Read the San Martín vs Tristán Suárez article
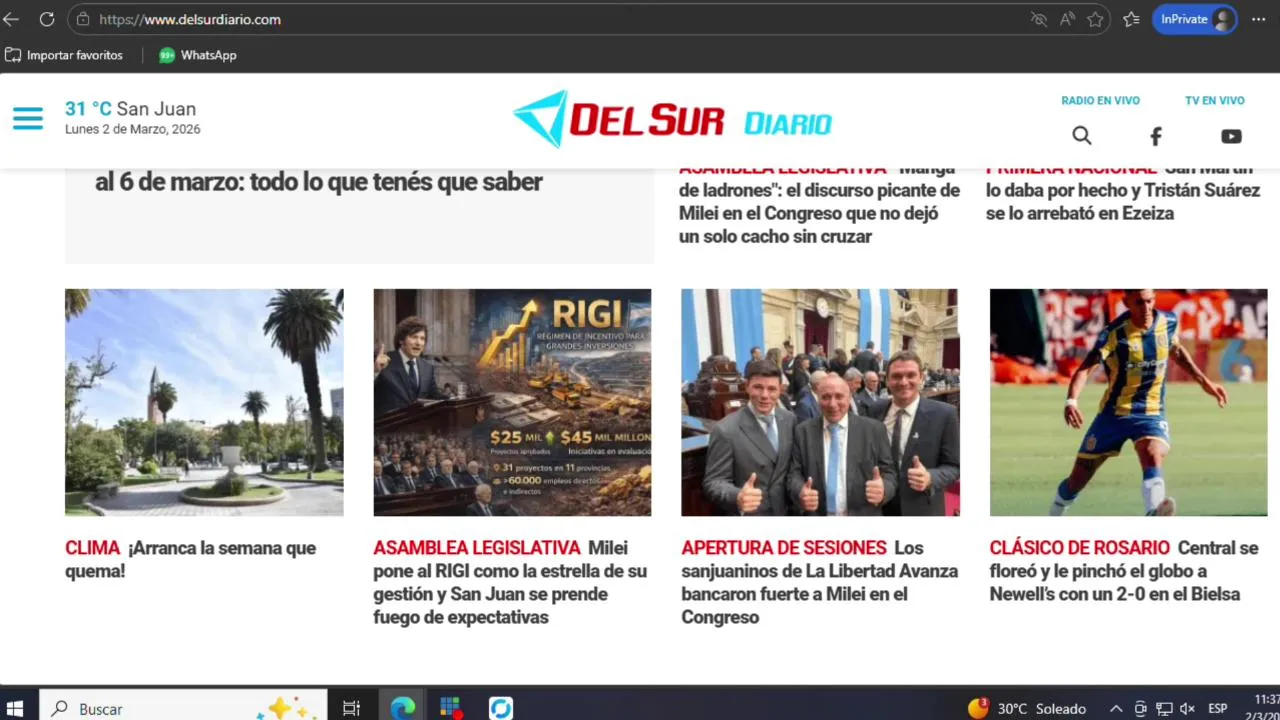Screen dimensions: 1280x720 coord(1123,191)
